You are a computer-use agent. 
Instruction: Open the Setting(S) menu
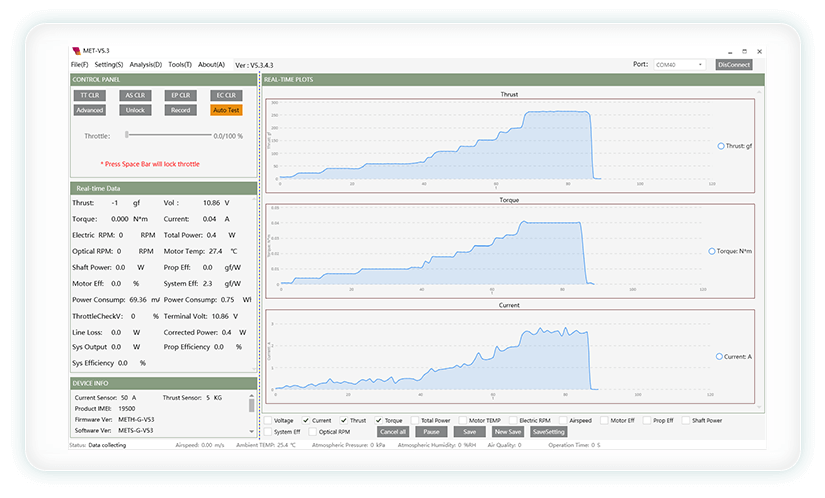[x=109, y=65]
